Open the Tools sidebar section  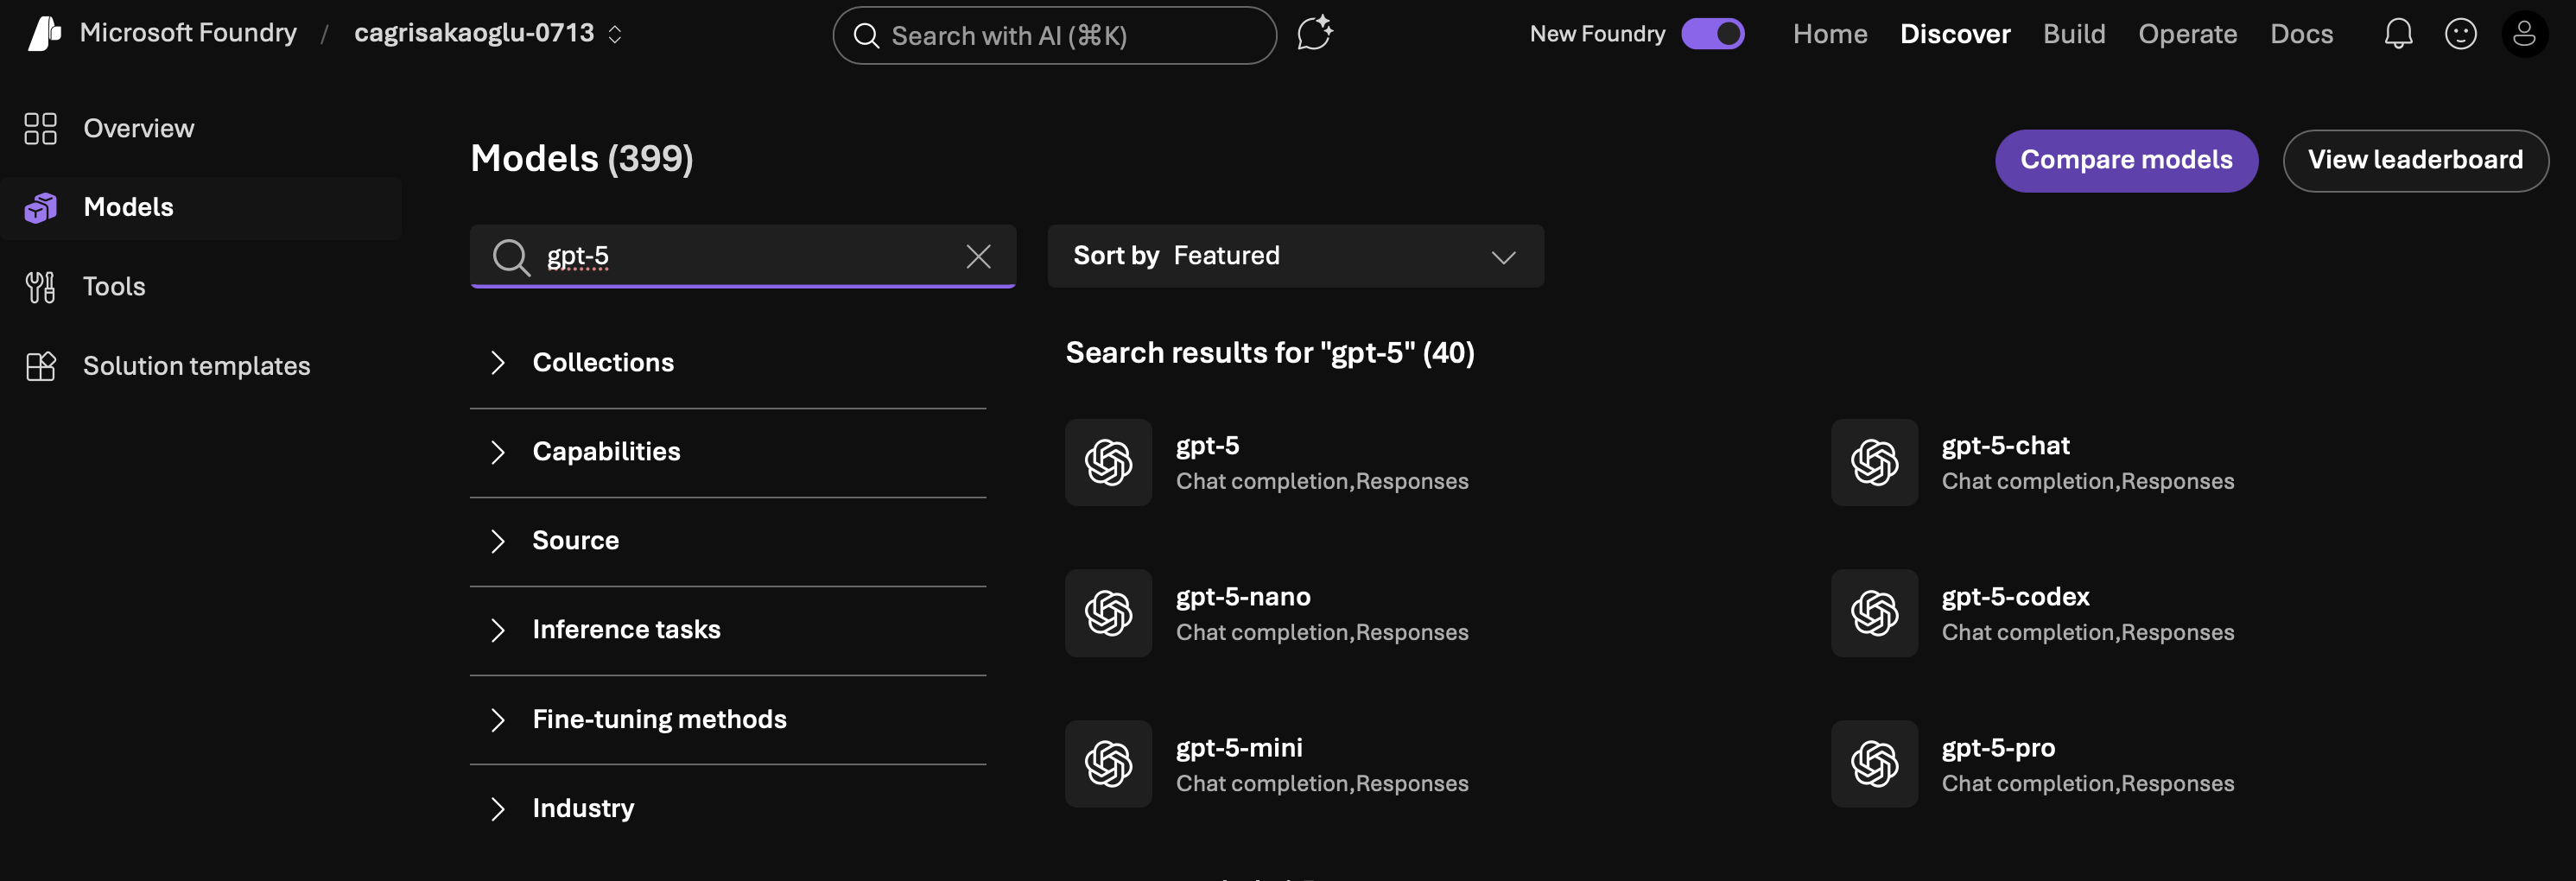click(115, 286)
